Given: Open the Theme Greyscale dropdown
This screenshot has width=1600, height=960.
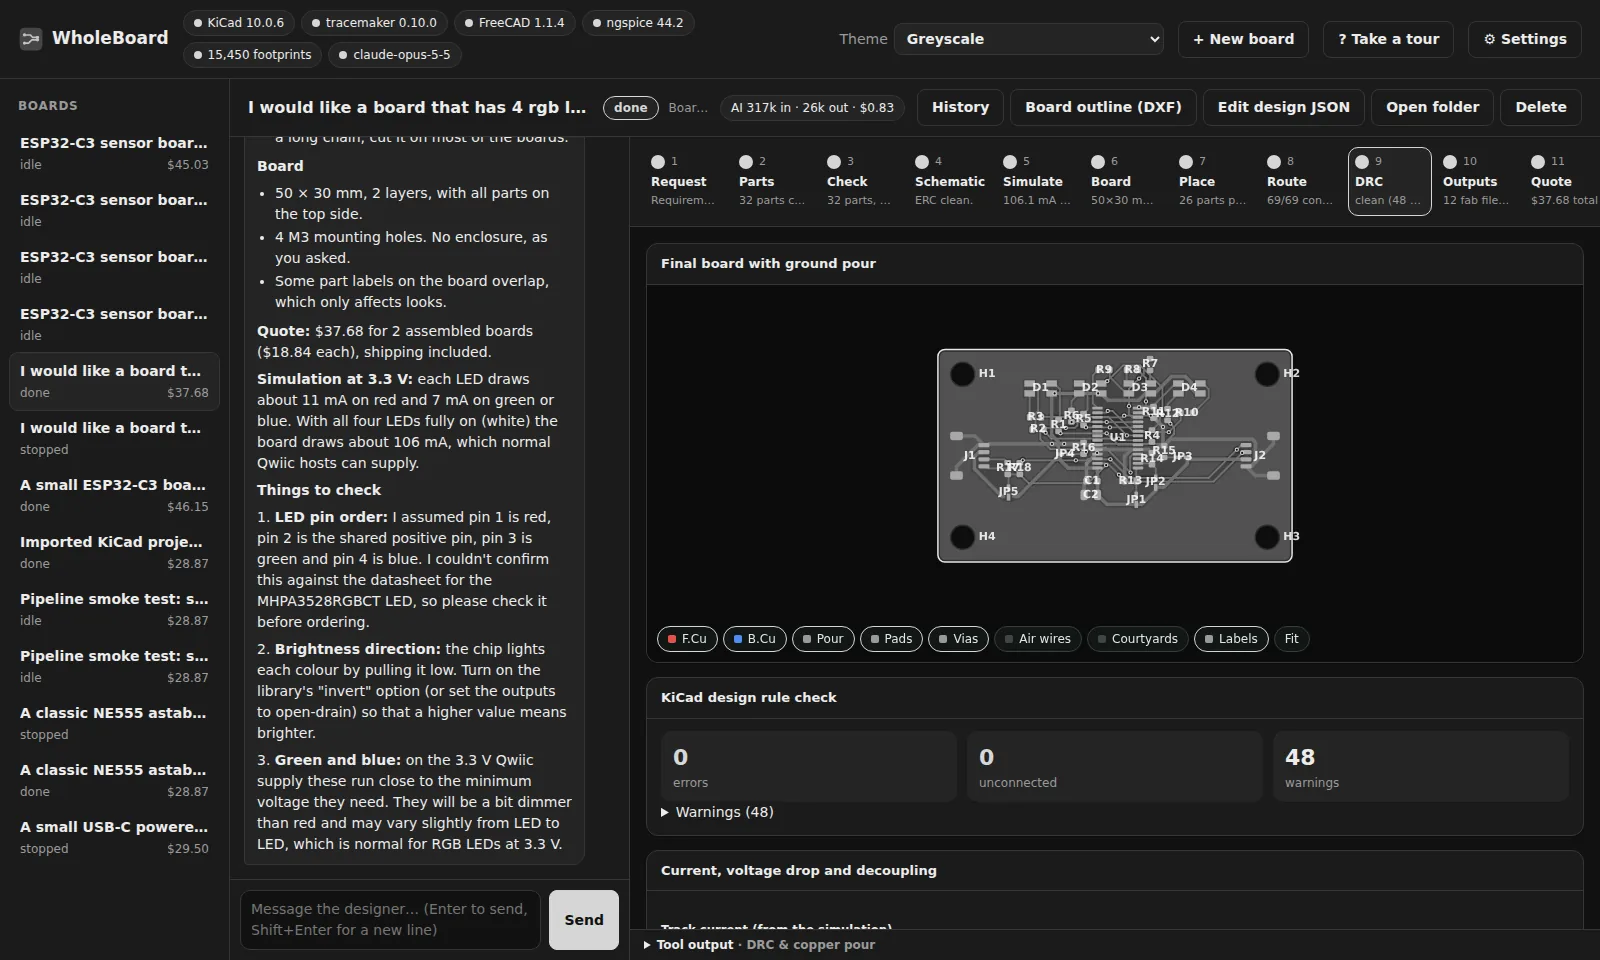Looking at the screenshot, I should (1029, 39).
